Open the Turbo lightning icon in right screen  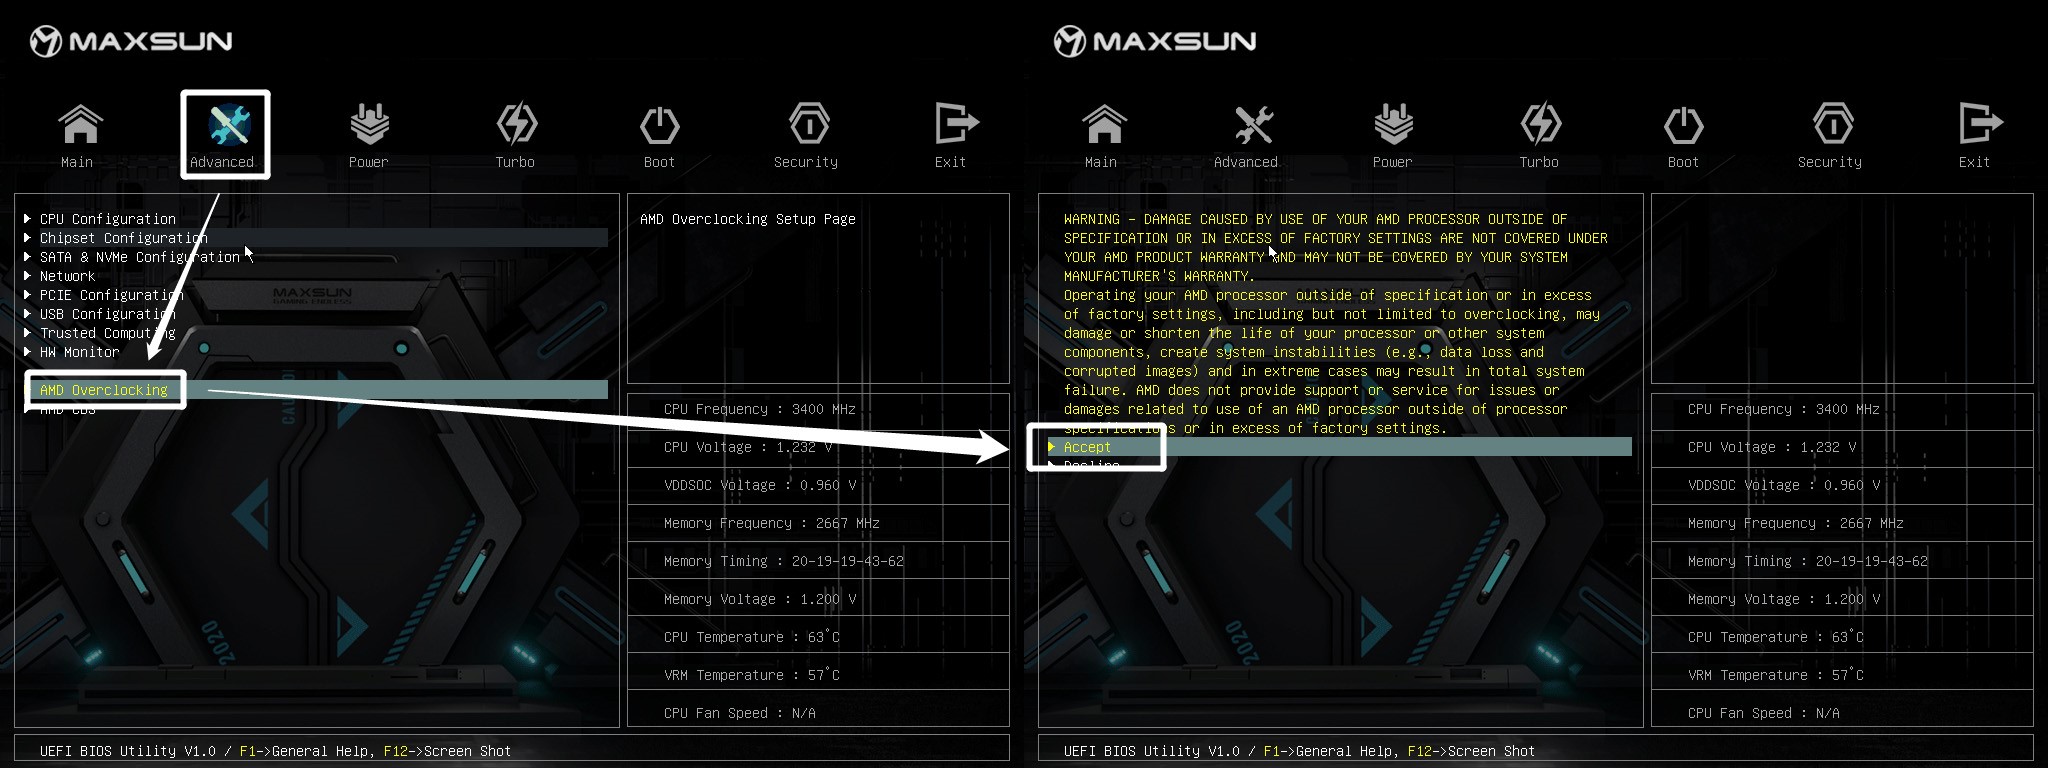(1541, 125)
